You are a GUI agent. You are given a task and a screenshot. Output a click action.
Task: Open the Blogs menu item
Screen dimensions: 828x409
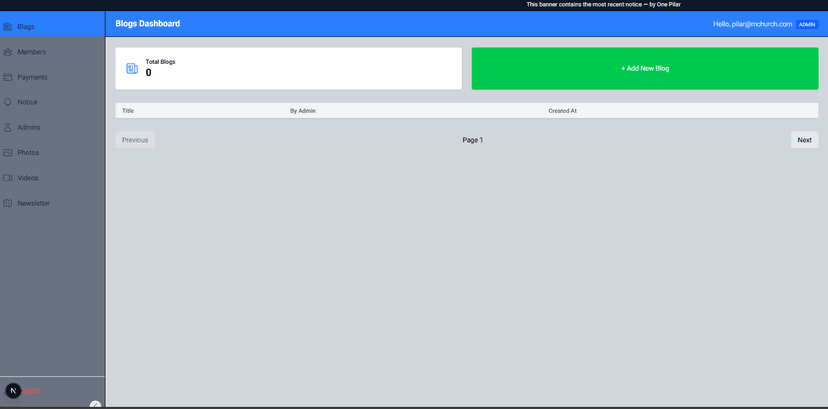[52, 26]
